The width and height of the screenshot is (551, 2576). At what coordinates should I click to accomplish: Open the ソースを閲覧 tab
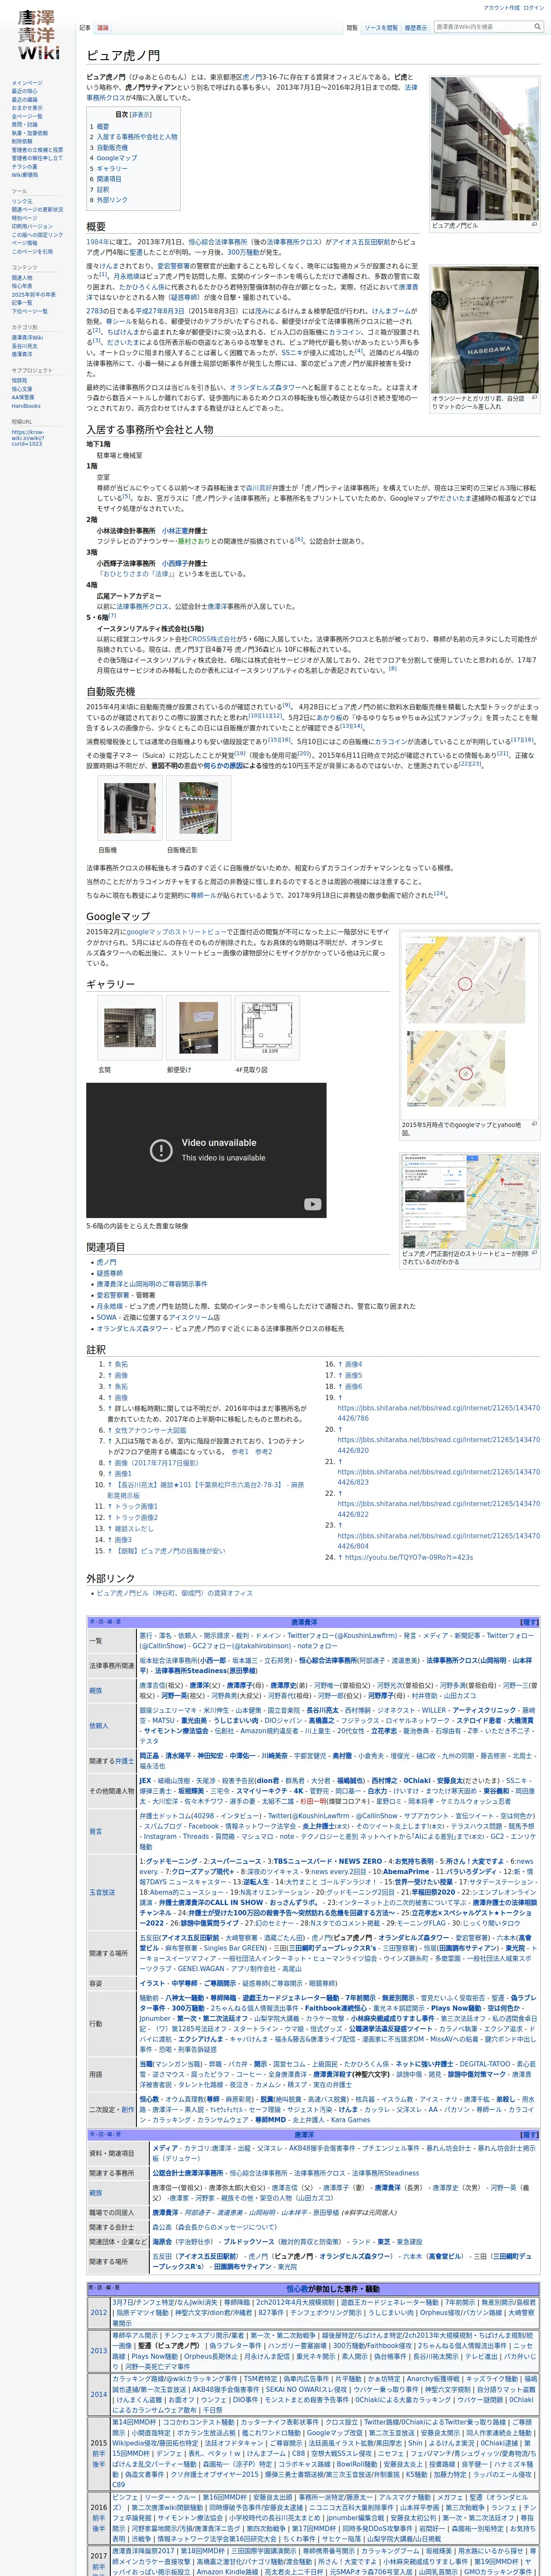tap(381, 28)
